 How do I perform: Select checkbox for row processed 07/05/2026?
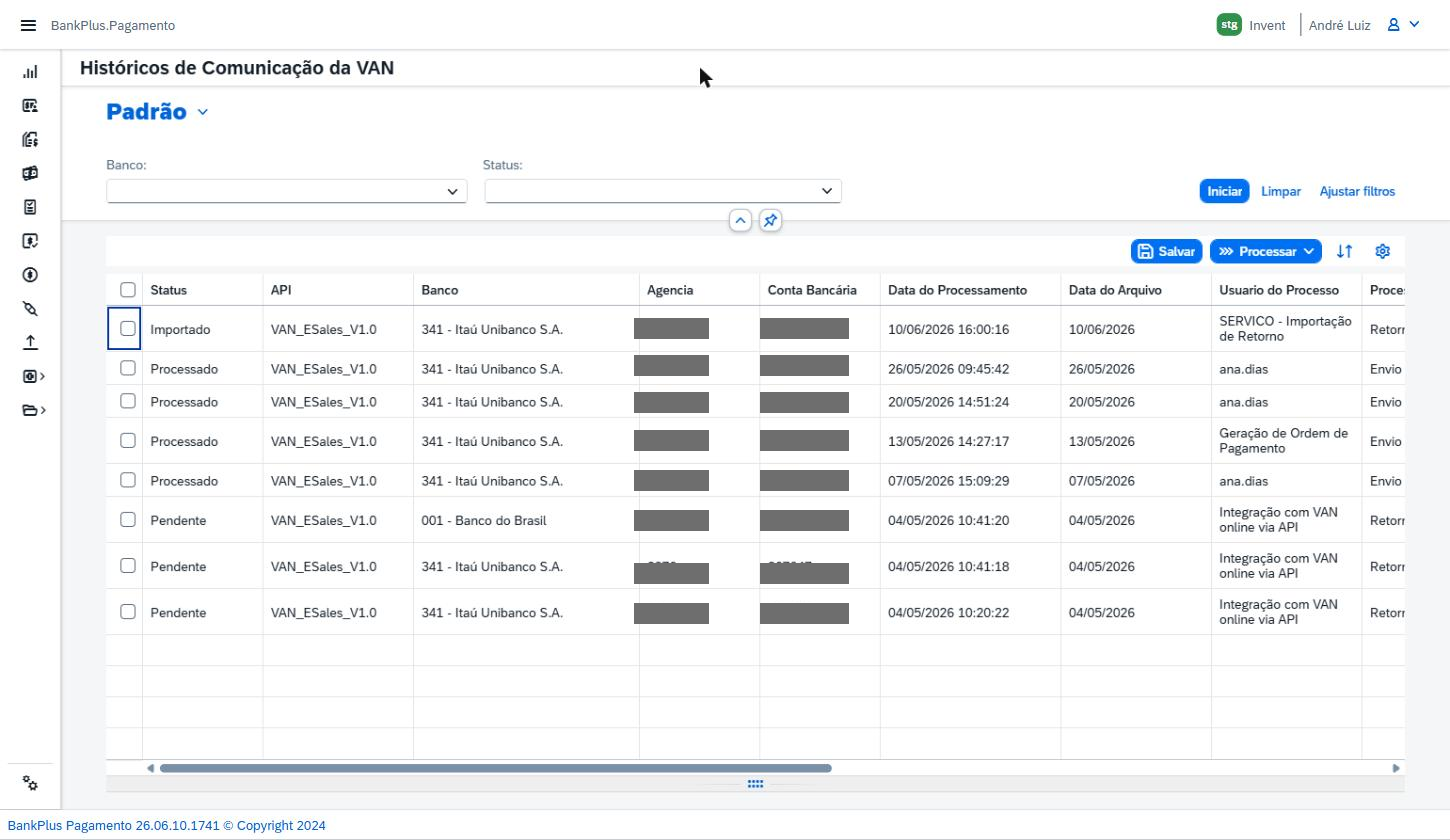[128, 480]
